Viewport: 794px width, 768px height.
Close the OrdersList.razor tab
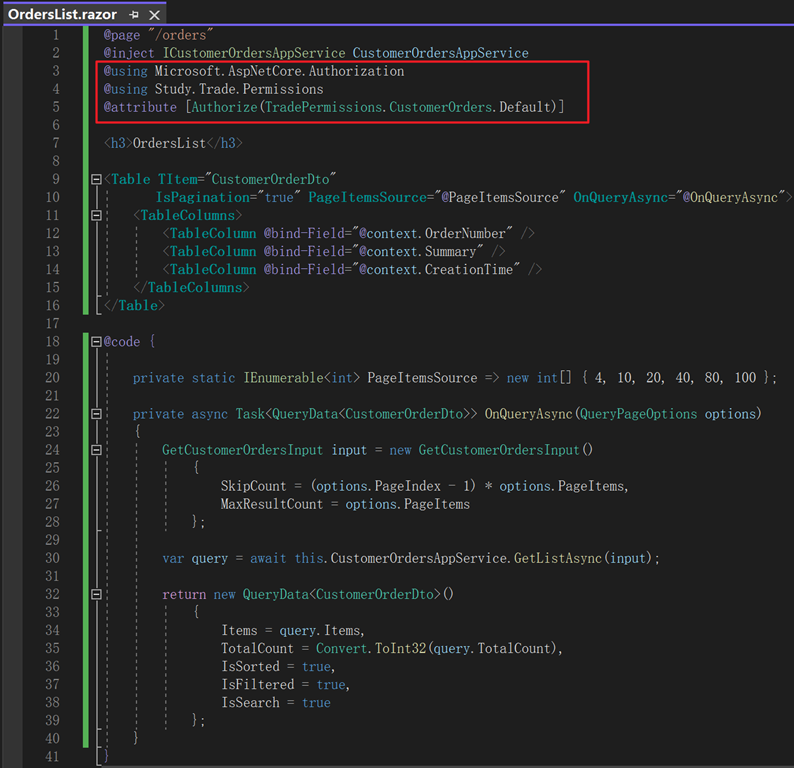[x=154, y=15]
